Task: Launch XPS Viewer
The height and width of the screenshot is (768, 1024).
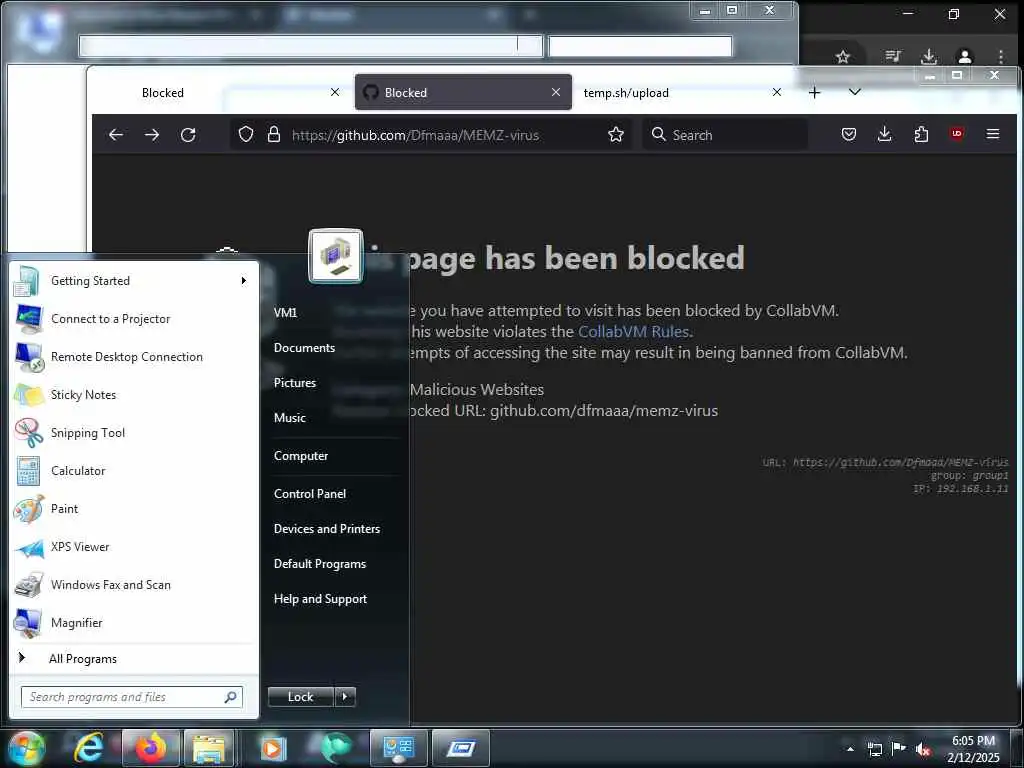Action: [x=134, y=547]
